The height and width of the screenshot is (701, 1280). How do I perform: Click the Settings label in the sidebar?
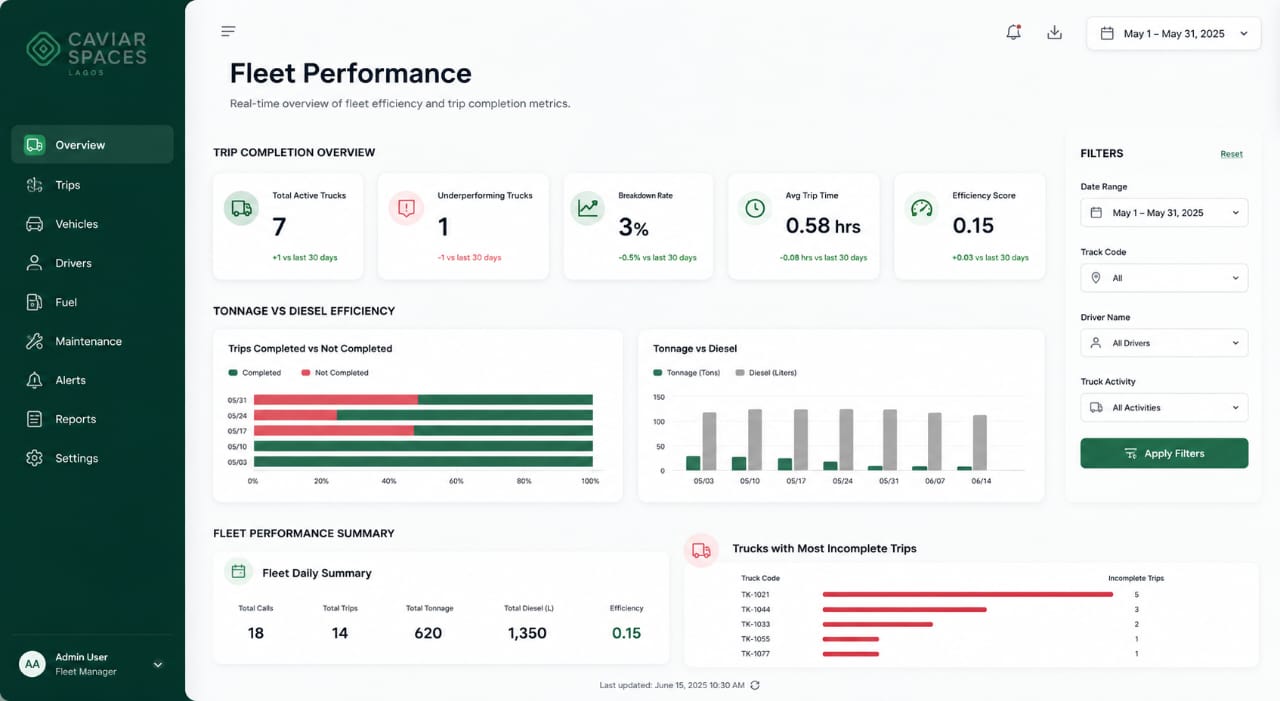tap(77, 458)
